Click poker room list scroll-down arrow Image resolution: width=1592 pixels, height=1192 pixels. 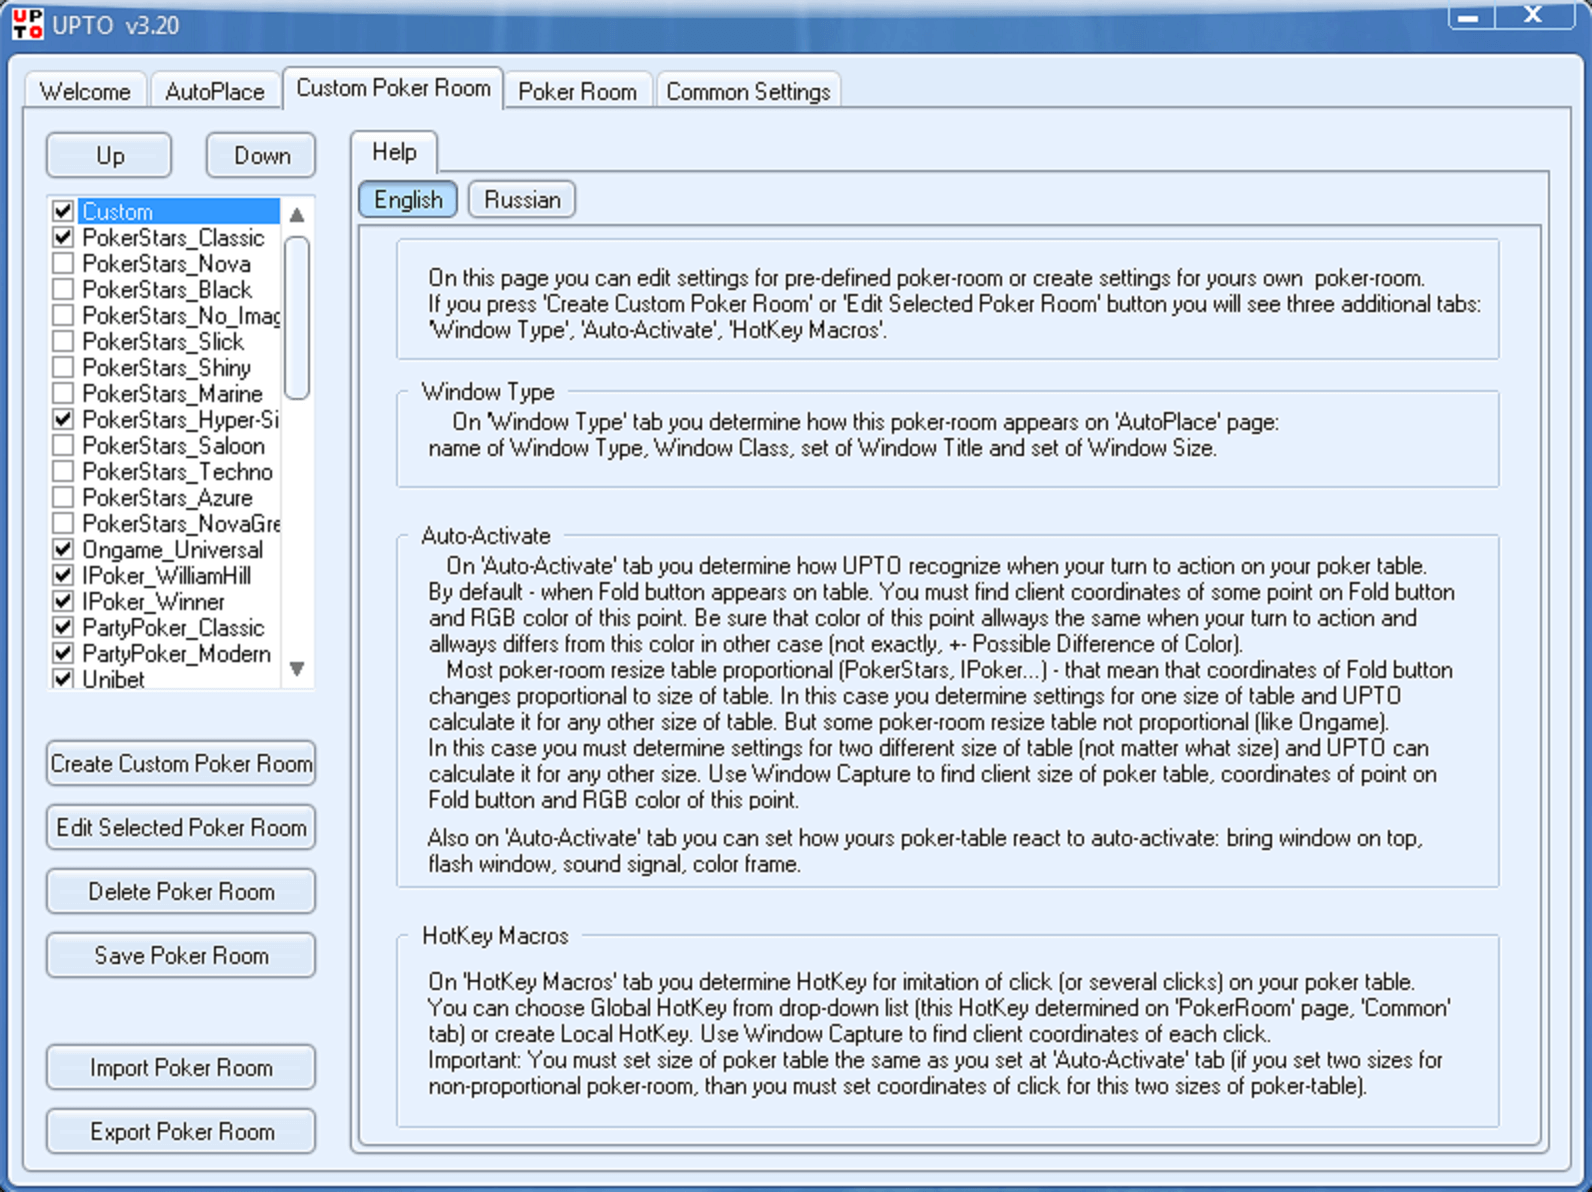tap(297, 669)
